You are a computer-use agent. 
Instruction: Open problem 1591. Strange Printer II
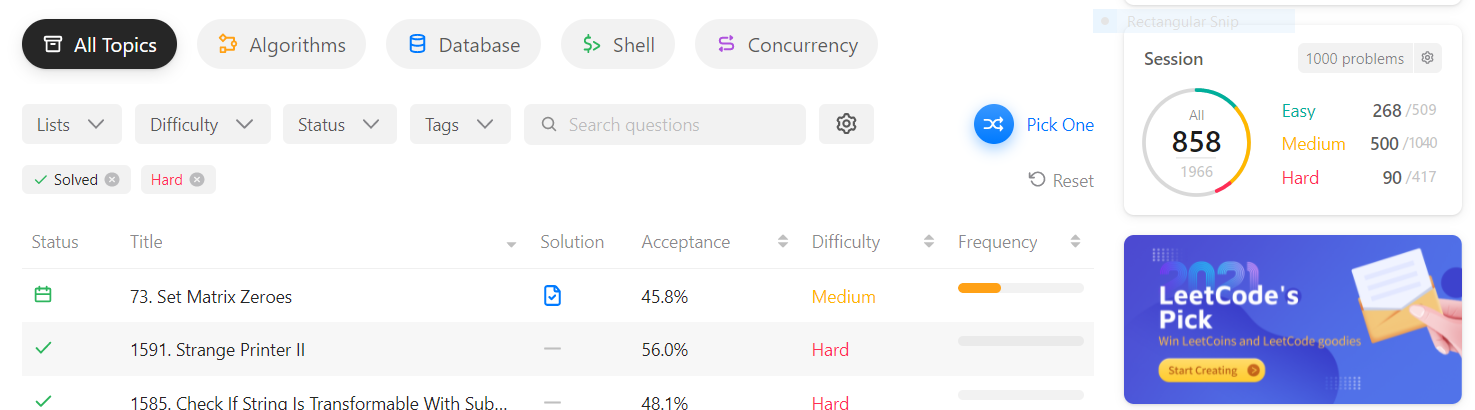point(218,350)
